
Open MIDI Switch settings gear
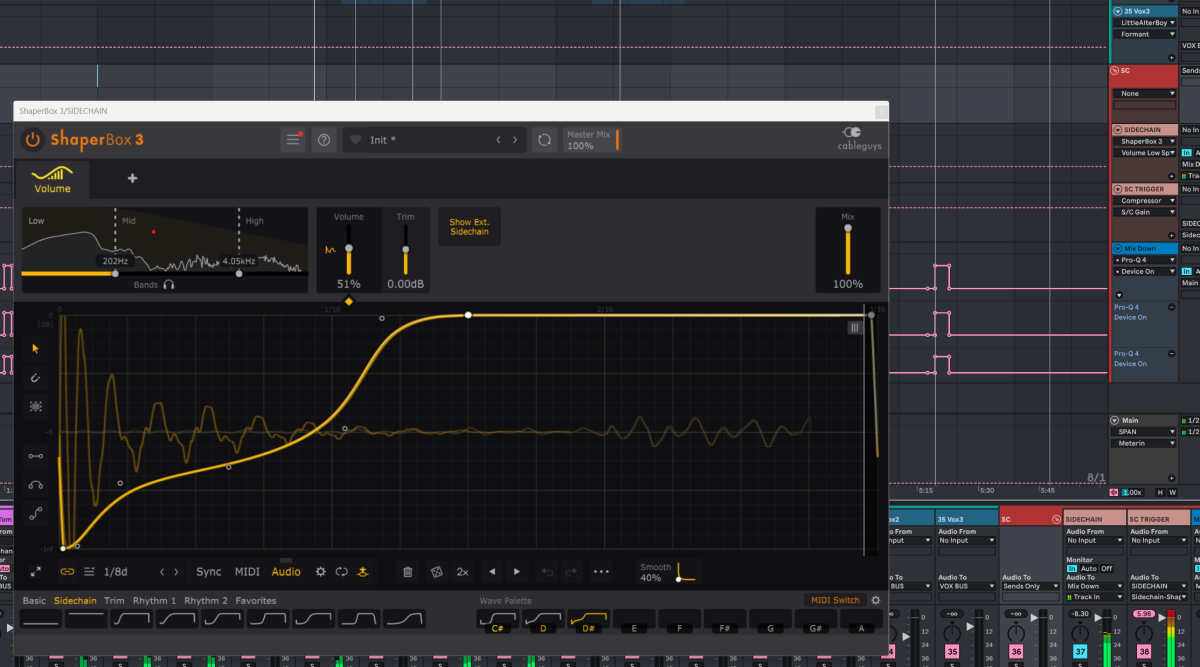tap(876, 600)
